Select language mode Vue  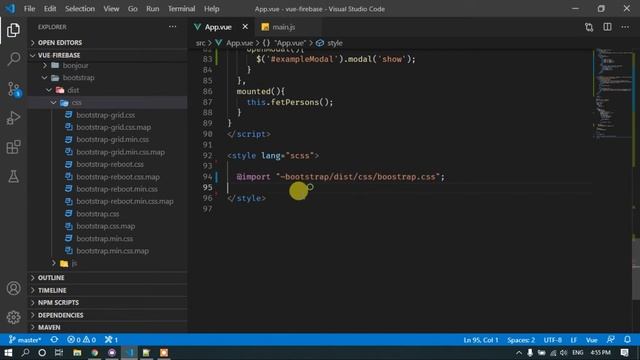pyautogui.click(x=592, y=340)
